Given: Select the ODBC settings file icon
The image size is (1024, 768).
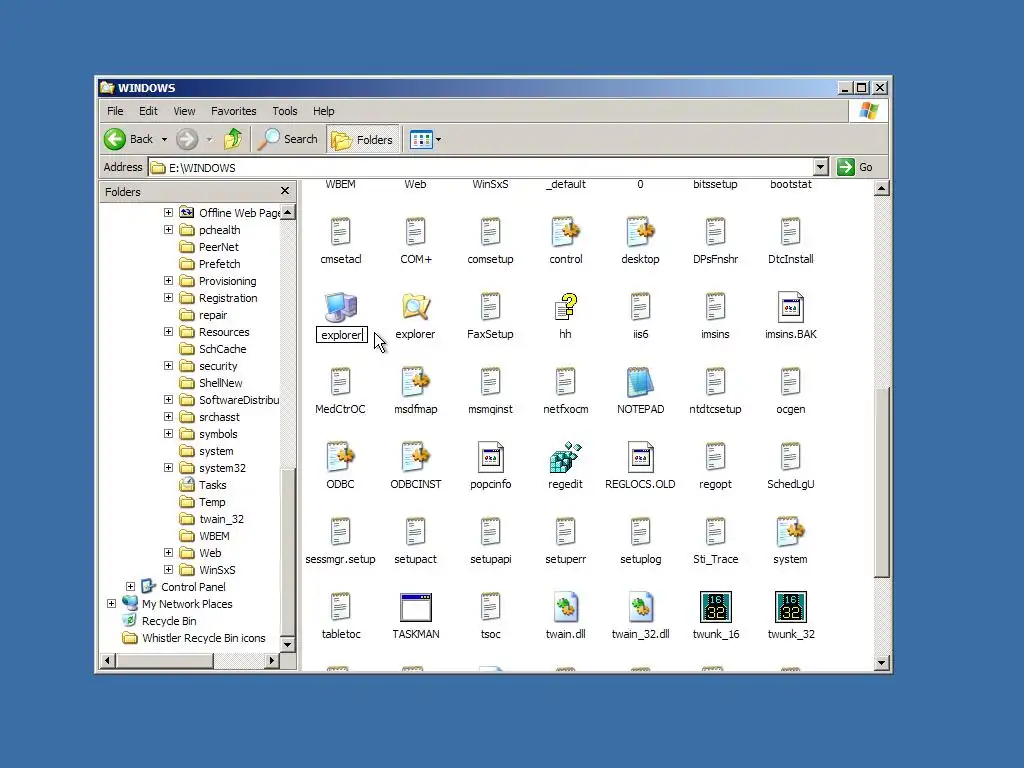Looking at the screenshot, I should tap(340, 457).
